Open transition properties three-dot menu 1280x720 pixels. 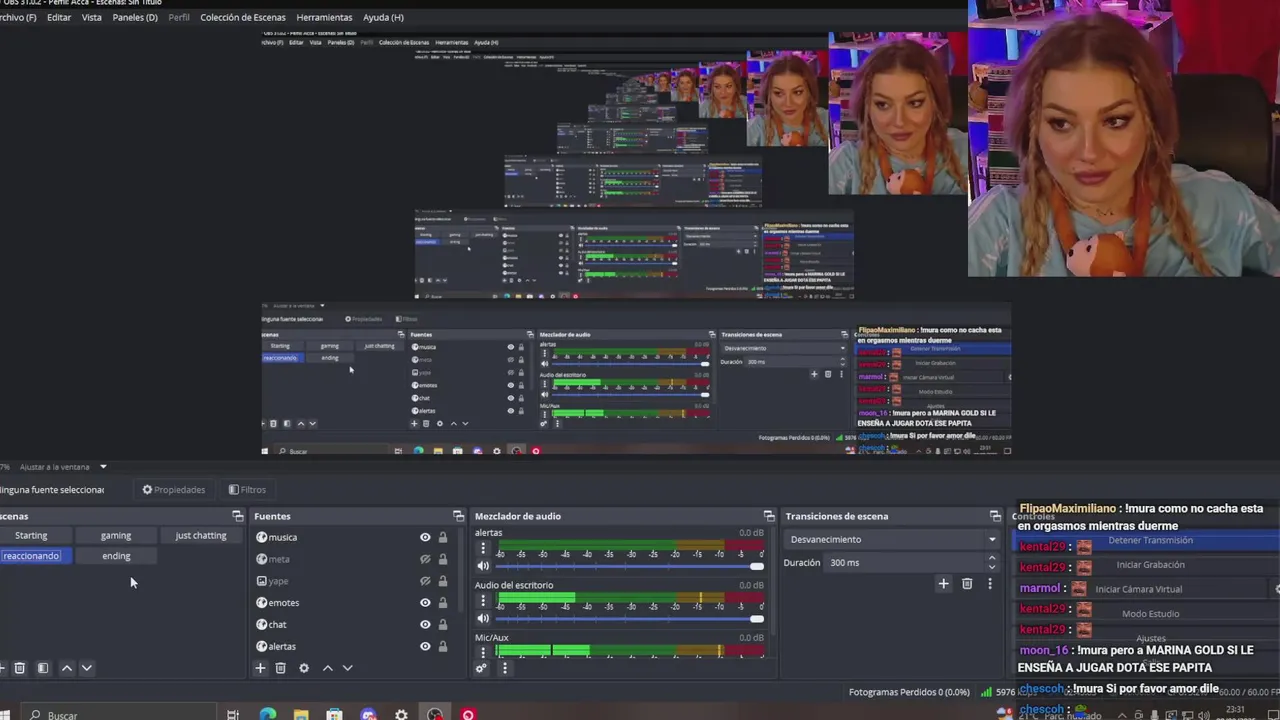point(990,584)
